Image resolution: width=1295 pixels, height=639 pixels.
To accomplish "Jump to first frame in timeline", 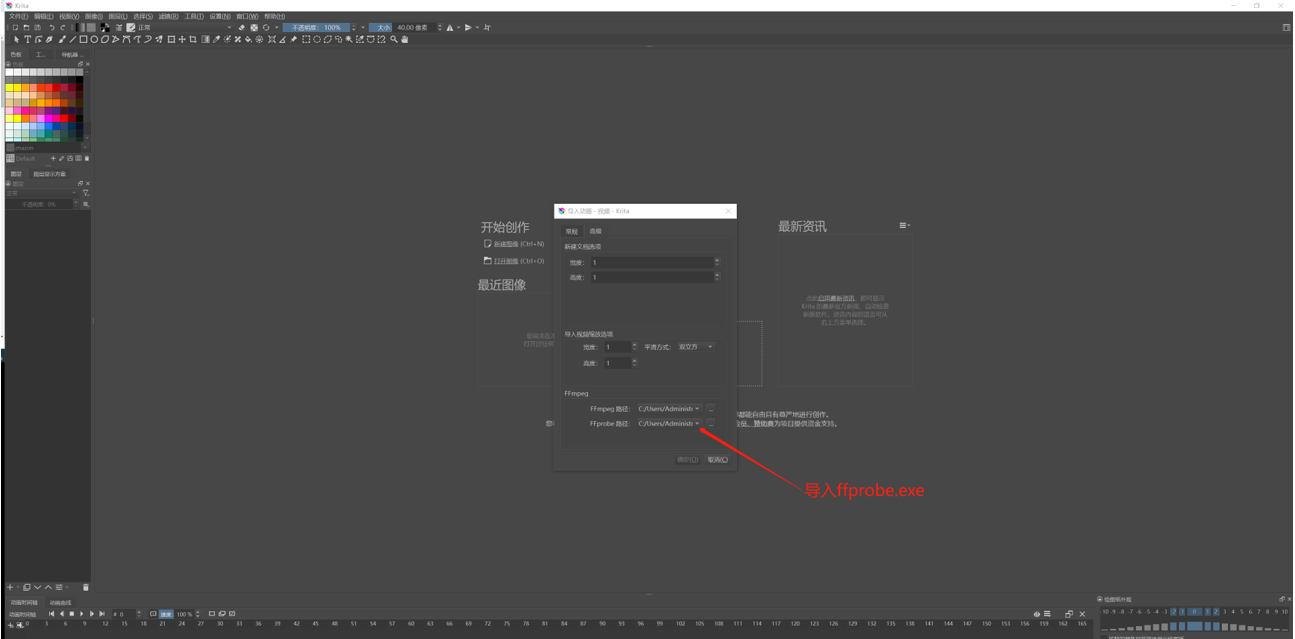I will pyautogui.click(x=52, y=614).
